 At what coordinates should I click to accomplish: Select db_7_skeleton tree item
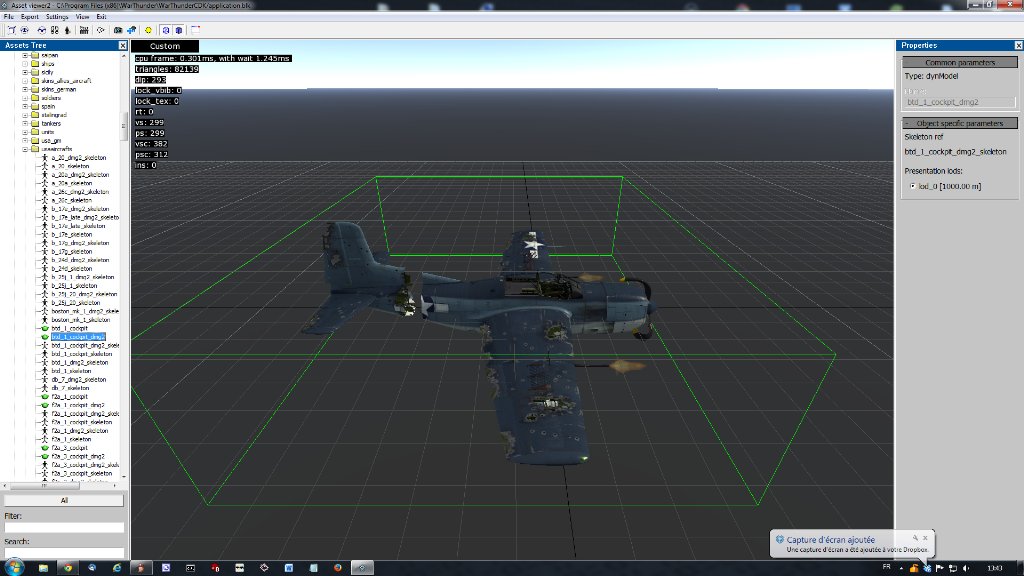[x=70, y=388]
